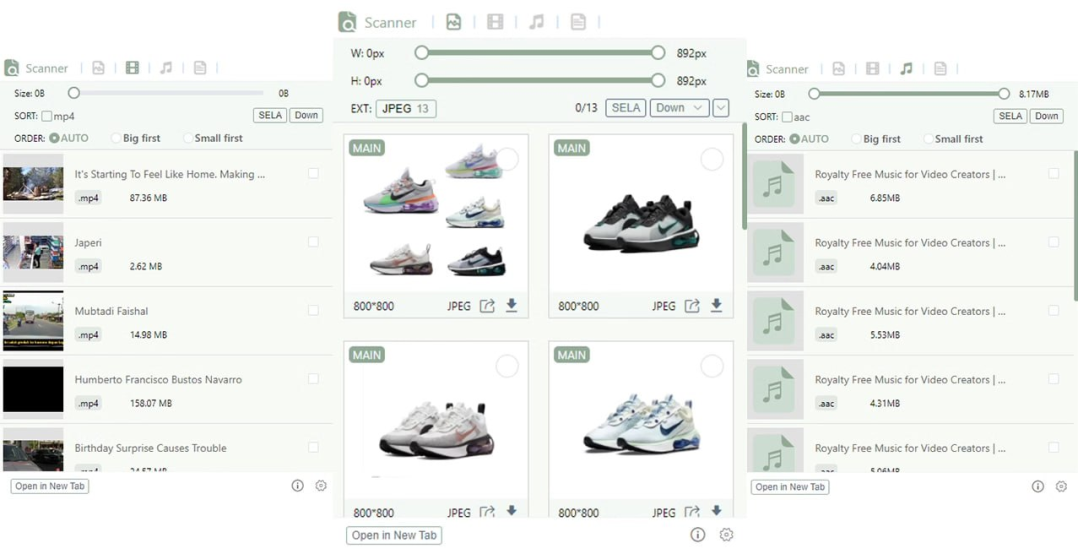The image size is (1078, 554).
Task: Expand the small chevron menu beside Down
Action: [720, 107]
